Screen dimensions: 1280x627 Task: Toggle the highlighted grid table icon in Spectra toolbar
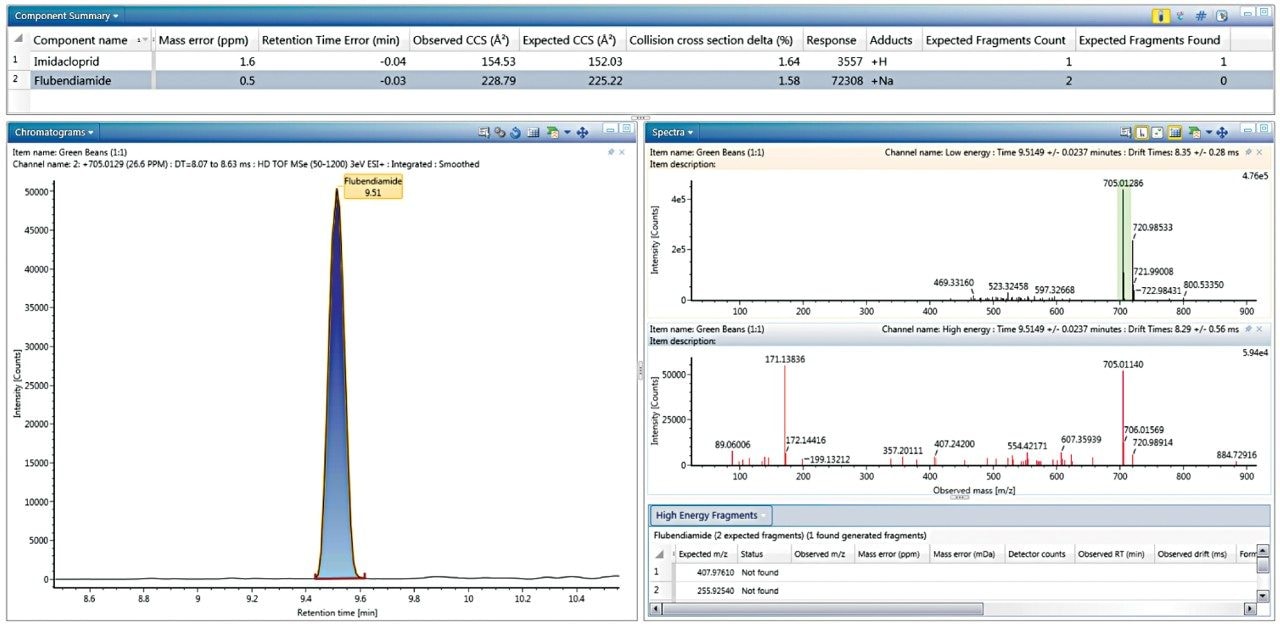coord(1175,132)
